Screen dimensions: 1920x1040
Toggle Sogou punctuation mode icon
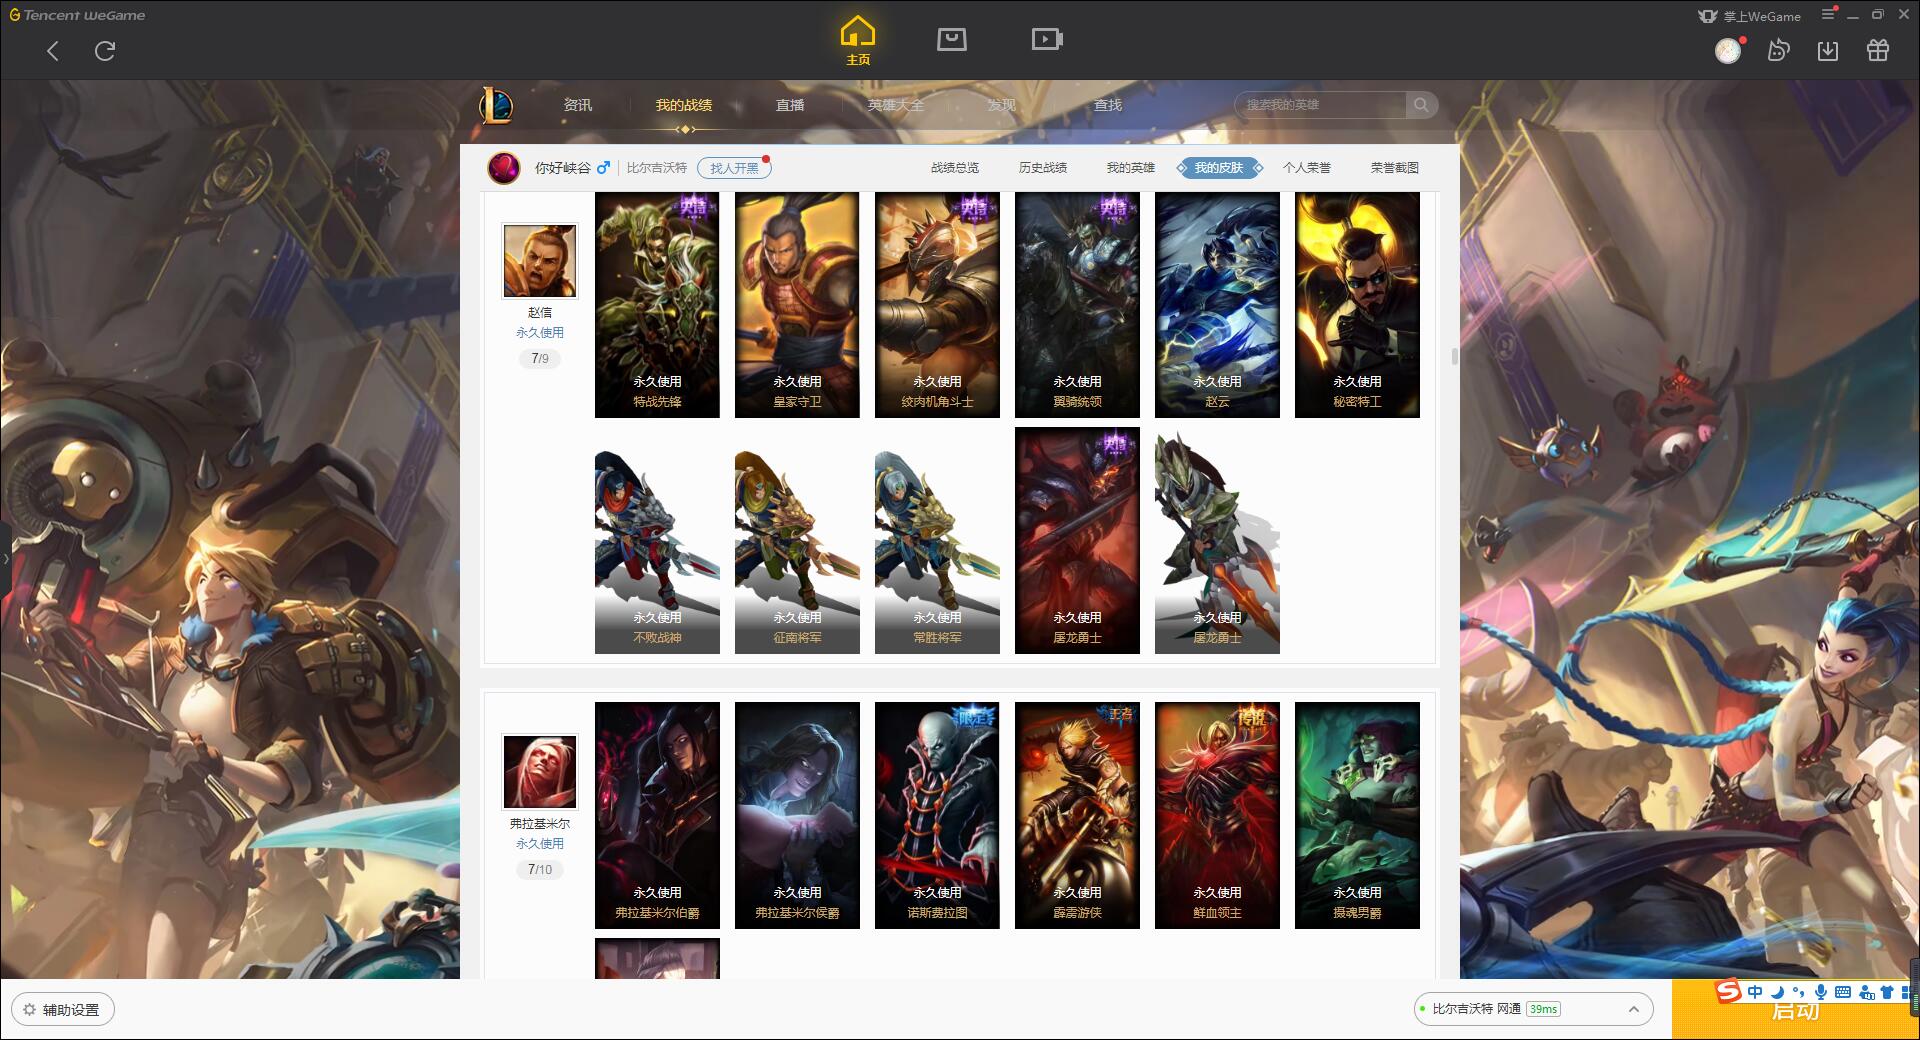pos(1799,992)
